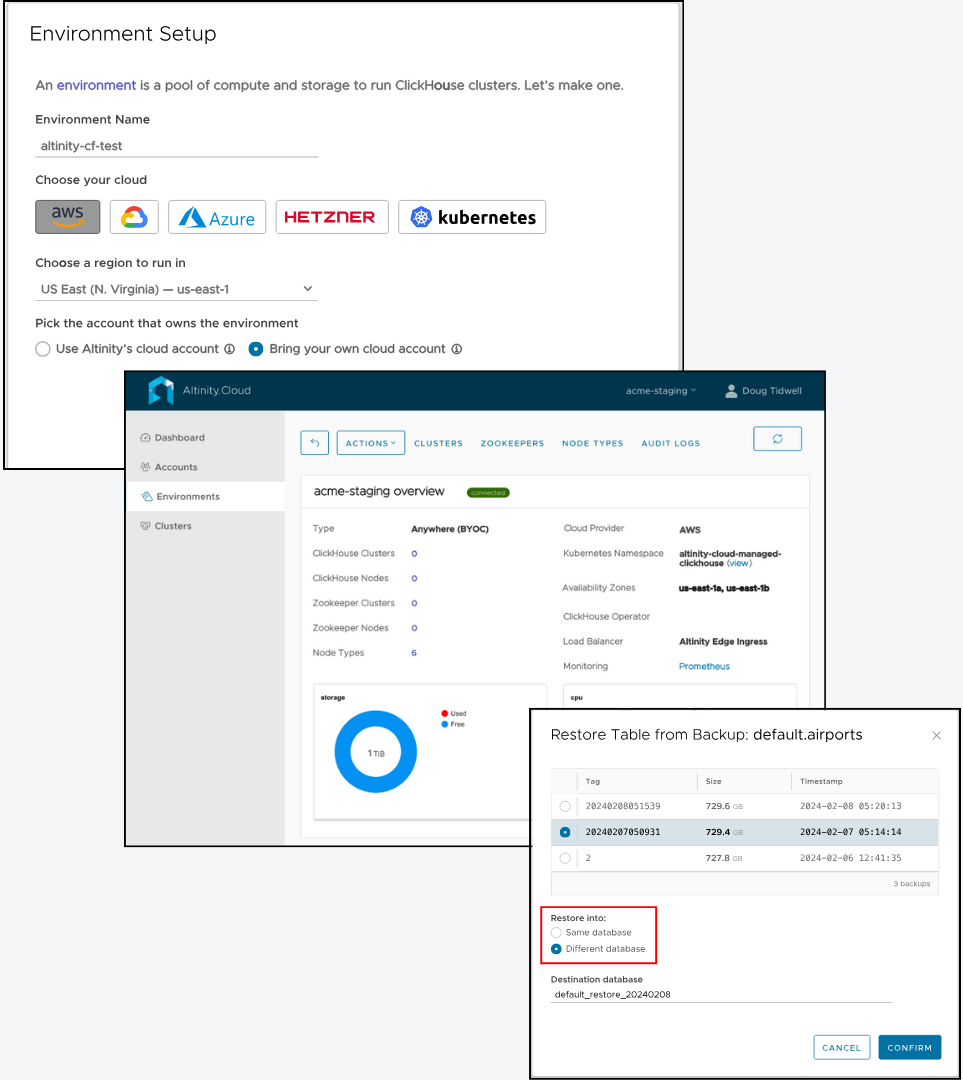Click the 729.4 GB size cell
The height and width of the screenshot is (1080, 963).
tap(724, 832)
